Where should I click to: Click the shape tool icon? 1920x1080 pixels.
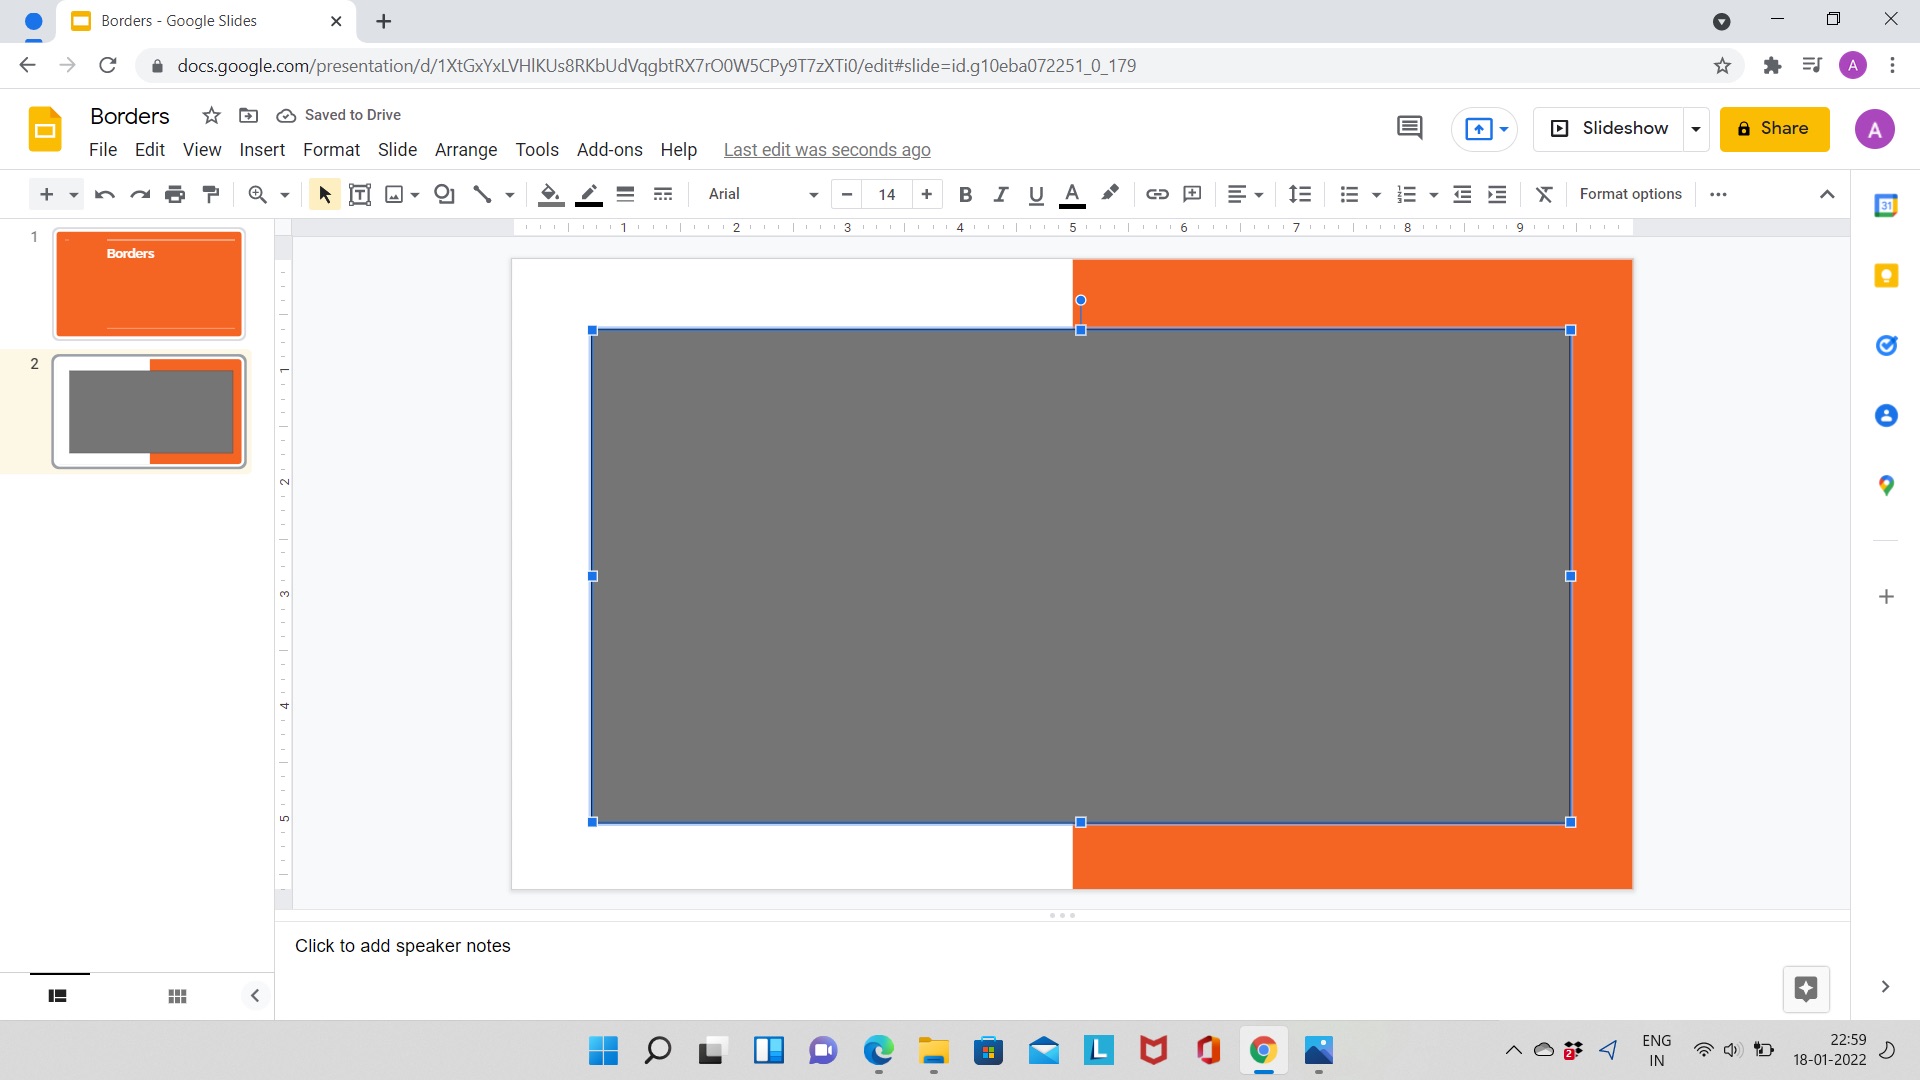point(443,194)
